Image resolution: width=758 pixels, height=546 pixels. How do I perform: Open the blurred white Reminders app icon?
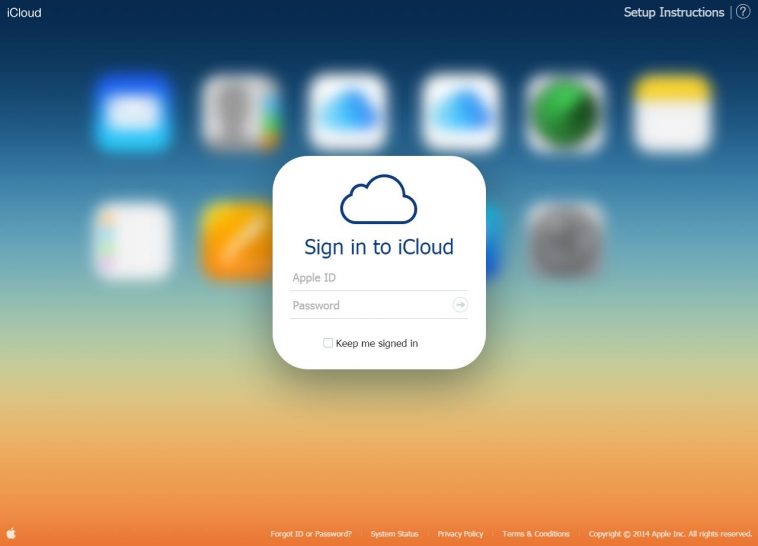tap(133, 240)
